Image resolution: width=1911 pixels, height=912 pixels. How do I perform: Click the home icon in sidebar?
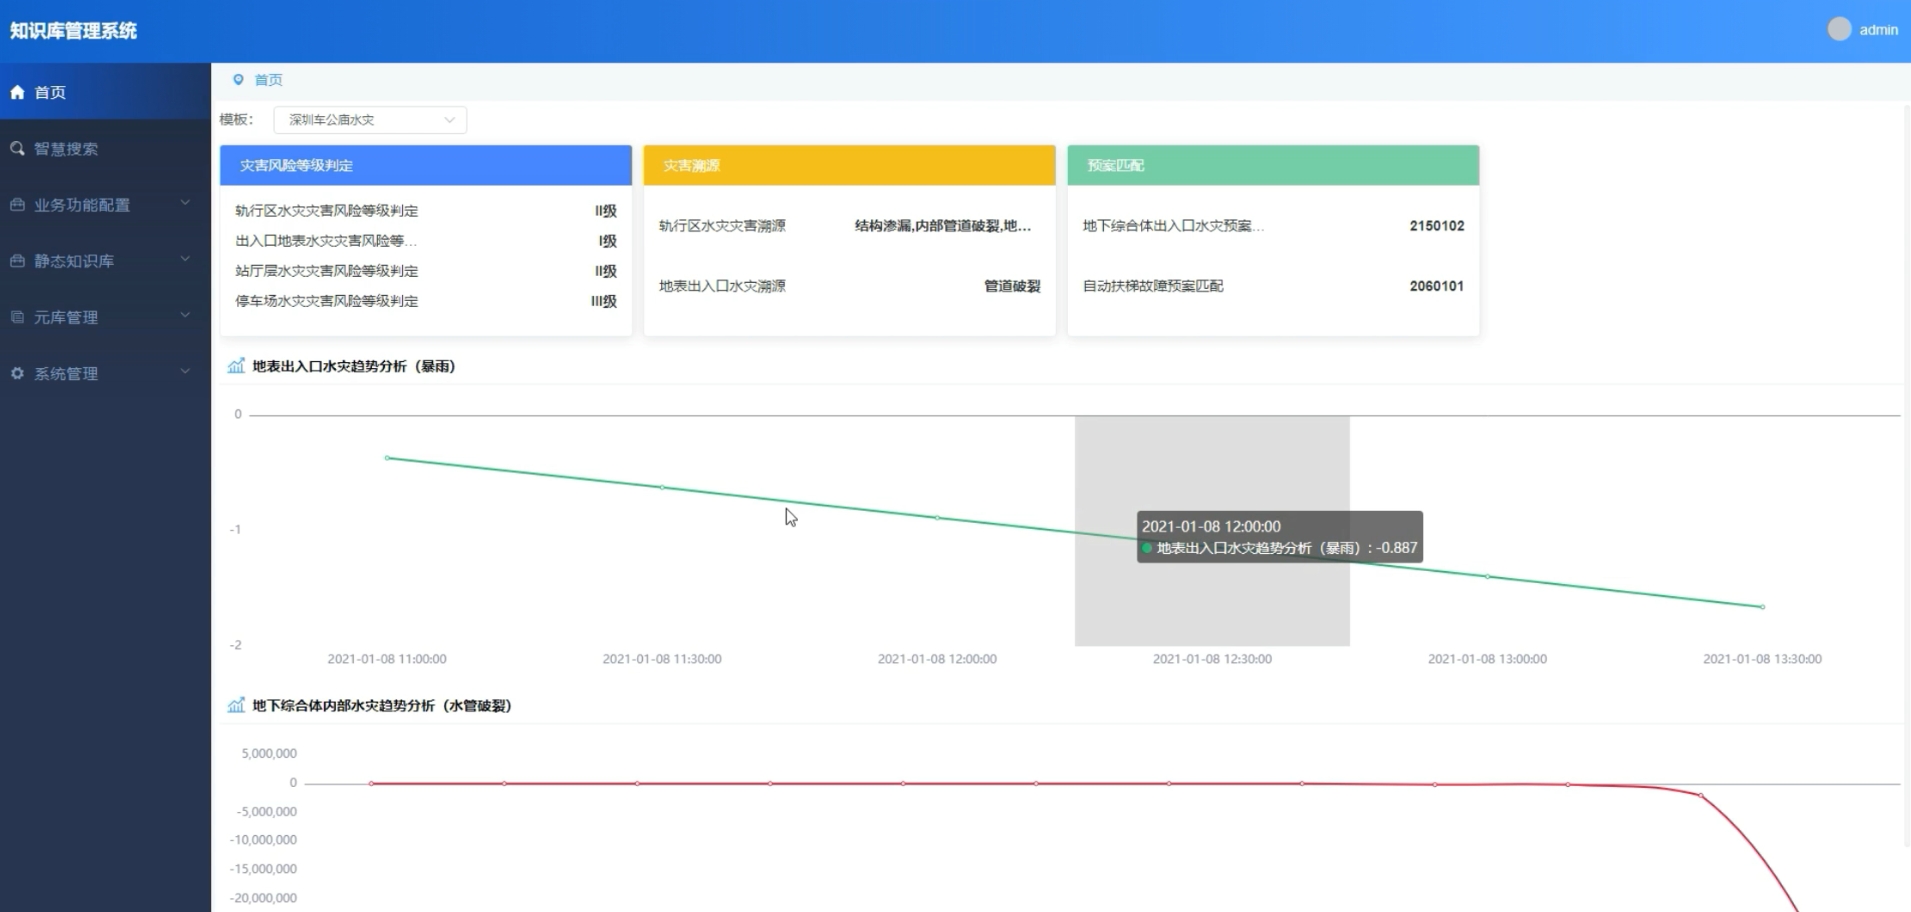tap(17, 92)
